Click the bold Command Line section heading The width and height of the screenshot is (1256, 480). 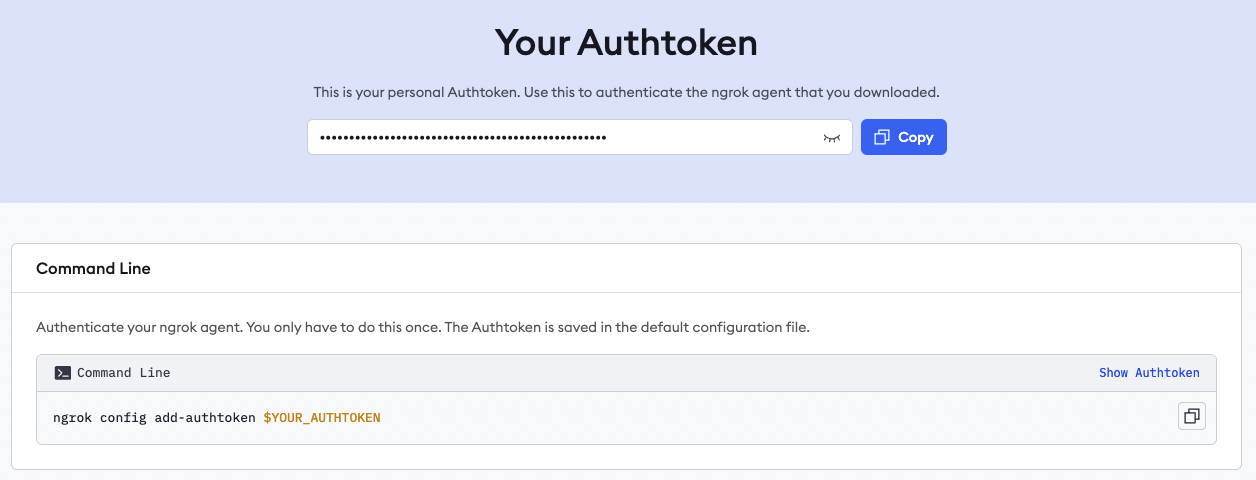coord(93,269)
